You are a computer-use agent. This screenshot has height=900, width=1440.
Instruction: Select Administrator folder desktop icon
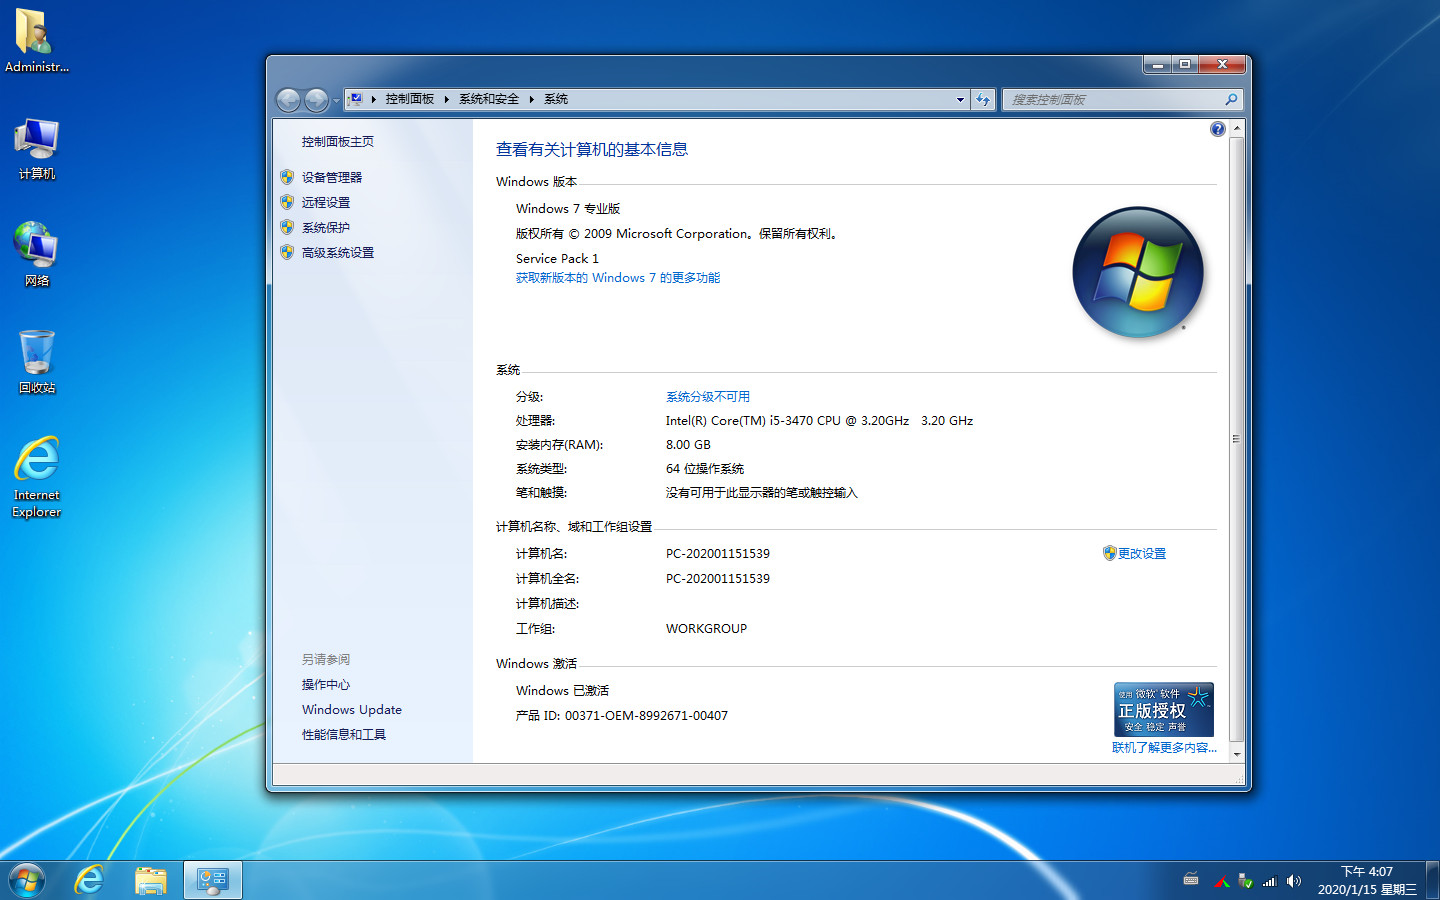point(37,41)
